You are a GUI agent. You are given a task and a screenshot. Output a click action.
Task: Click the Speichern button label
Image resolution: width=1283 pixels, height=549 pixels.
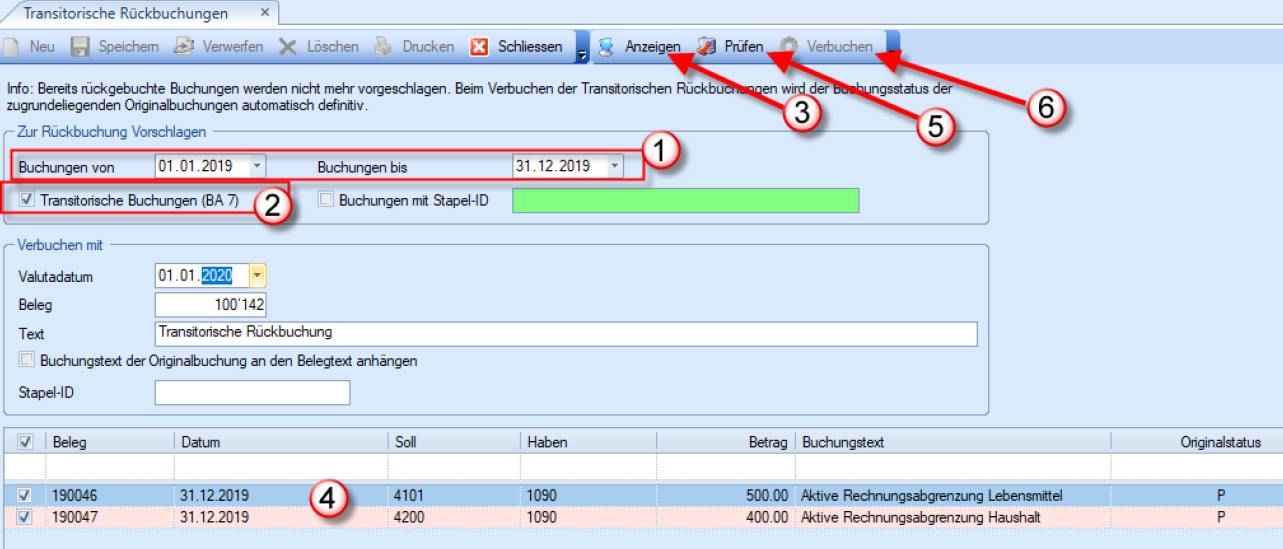pyautogui.click(x=128, y=46)
